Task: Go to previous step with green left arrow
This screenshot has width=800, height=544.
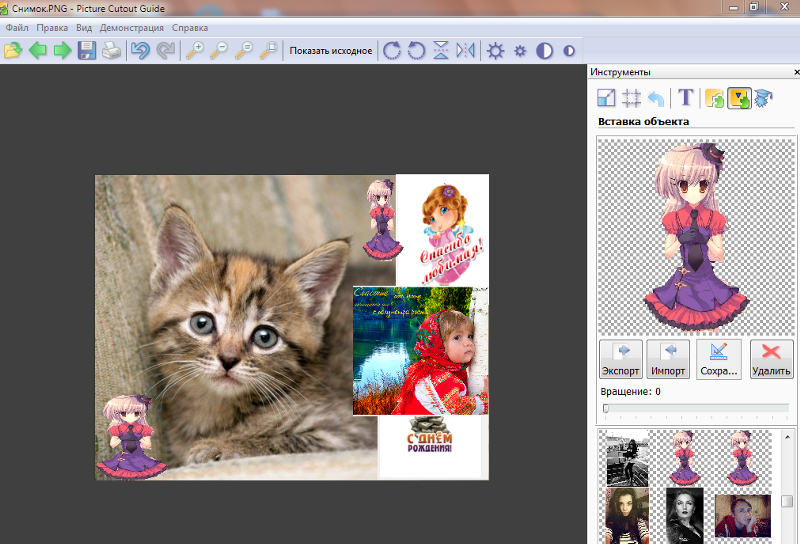Action: click(37, 51)
